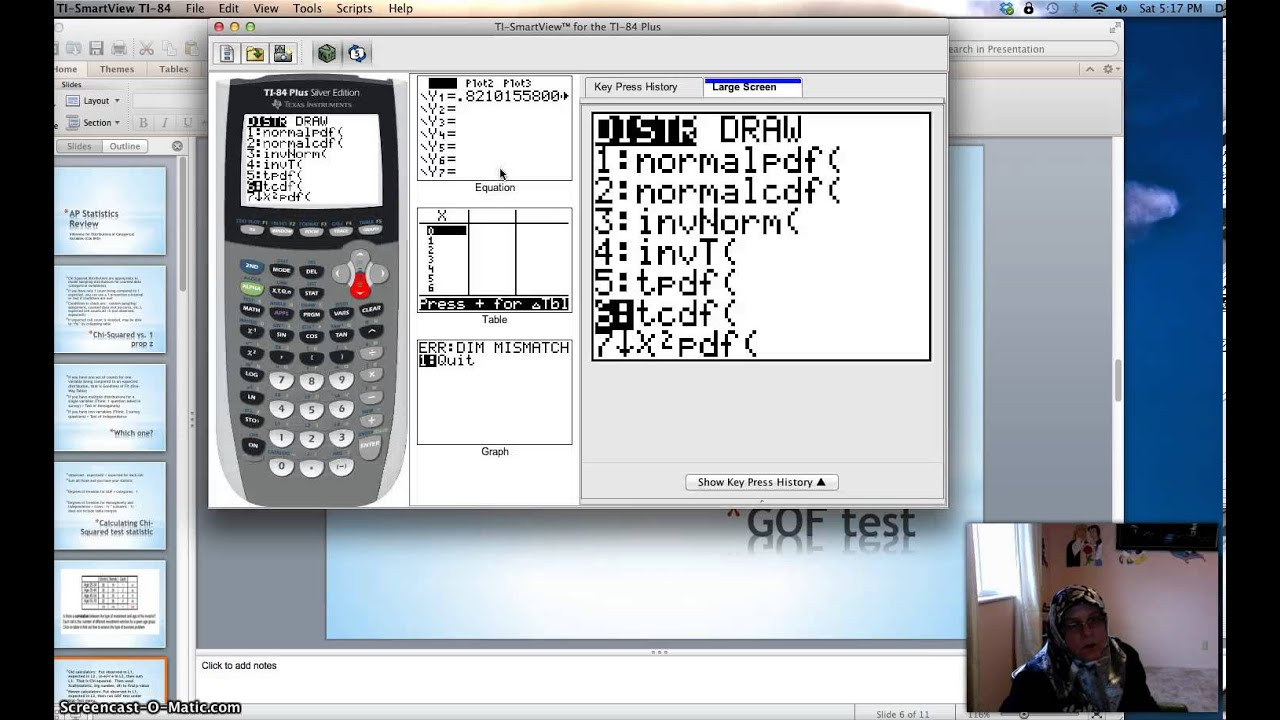This screenshot has height=720, width=1280.
Task: Select the 'Which one?' slide thumbnail
Action: (110, 407)
